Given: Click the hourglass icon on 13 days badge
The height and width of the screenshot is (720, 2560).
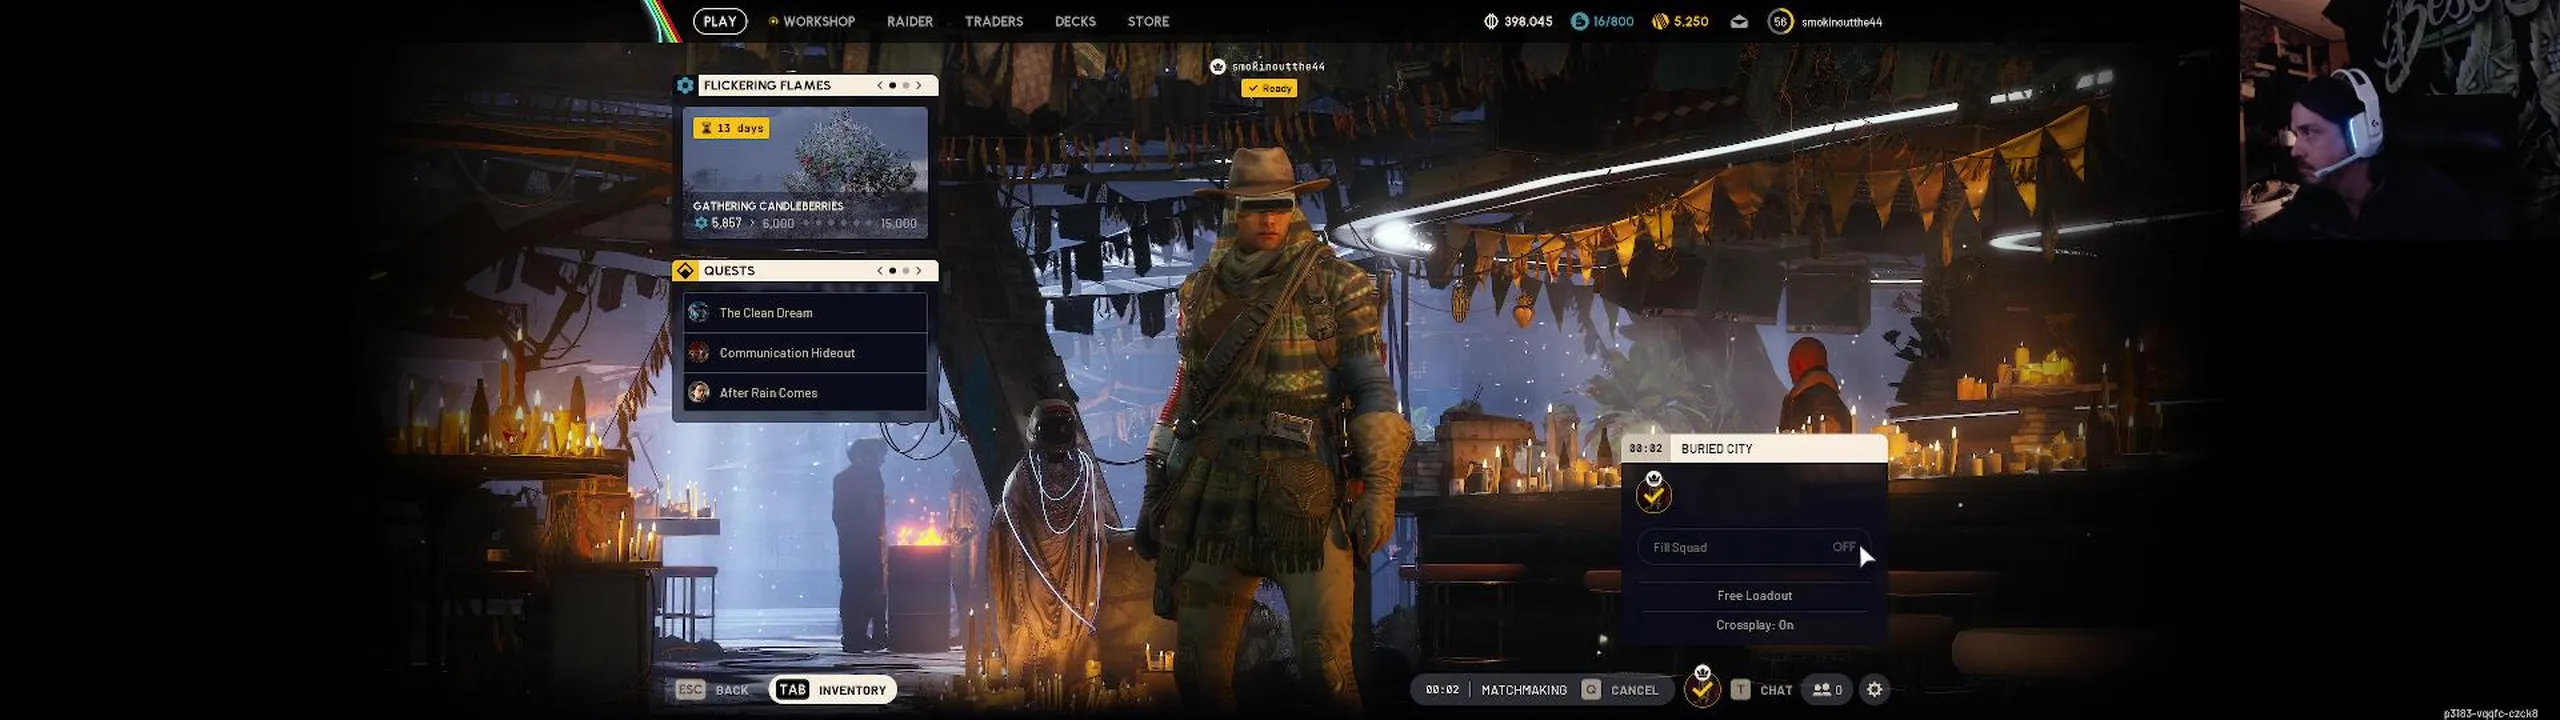Looking at the screenshot, I should coord(706,128).
